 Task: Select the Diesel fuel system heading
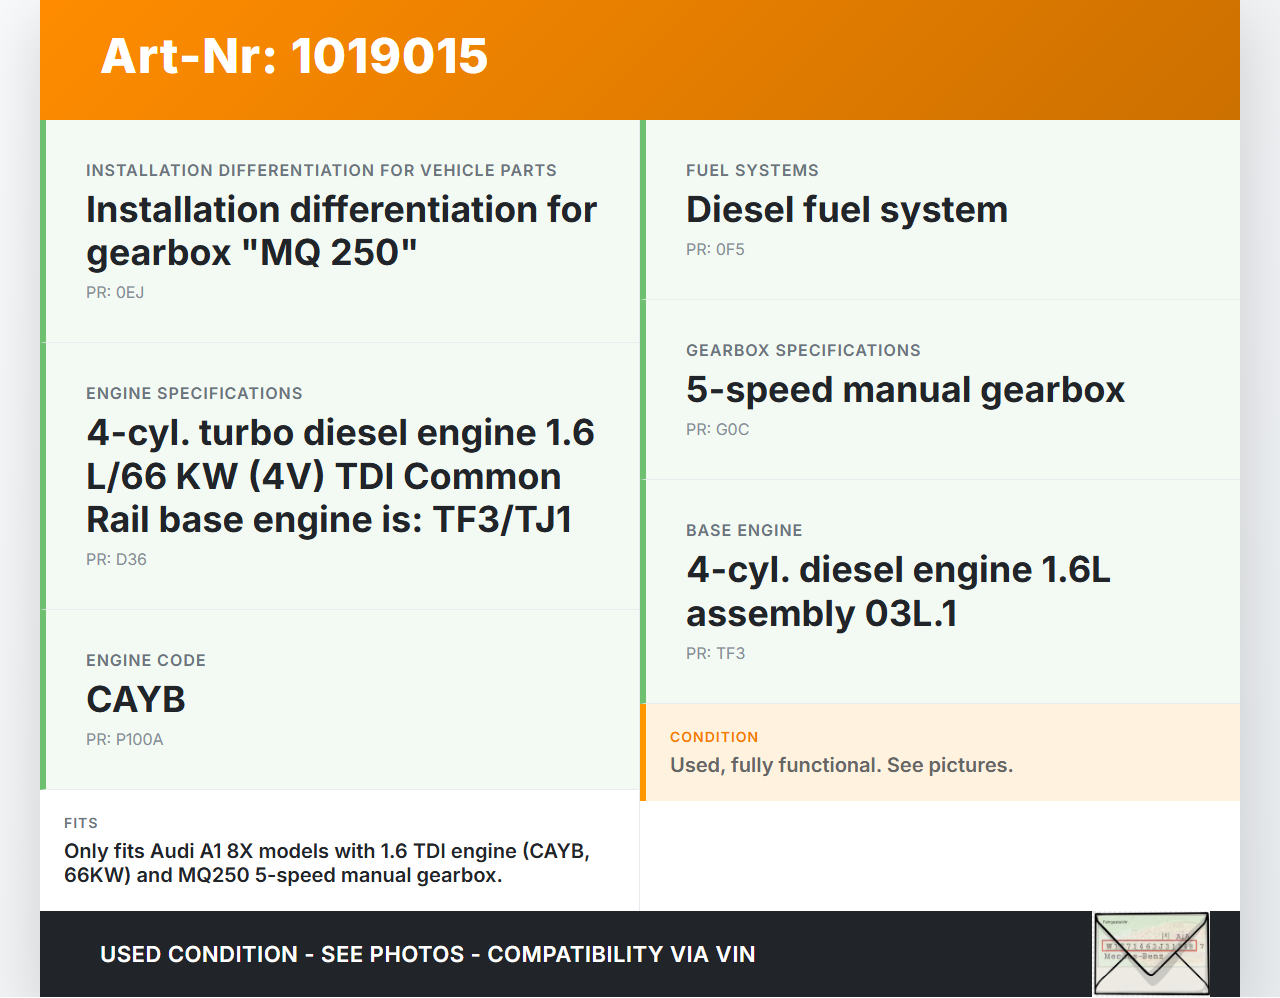846,210
